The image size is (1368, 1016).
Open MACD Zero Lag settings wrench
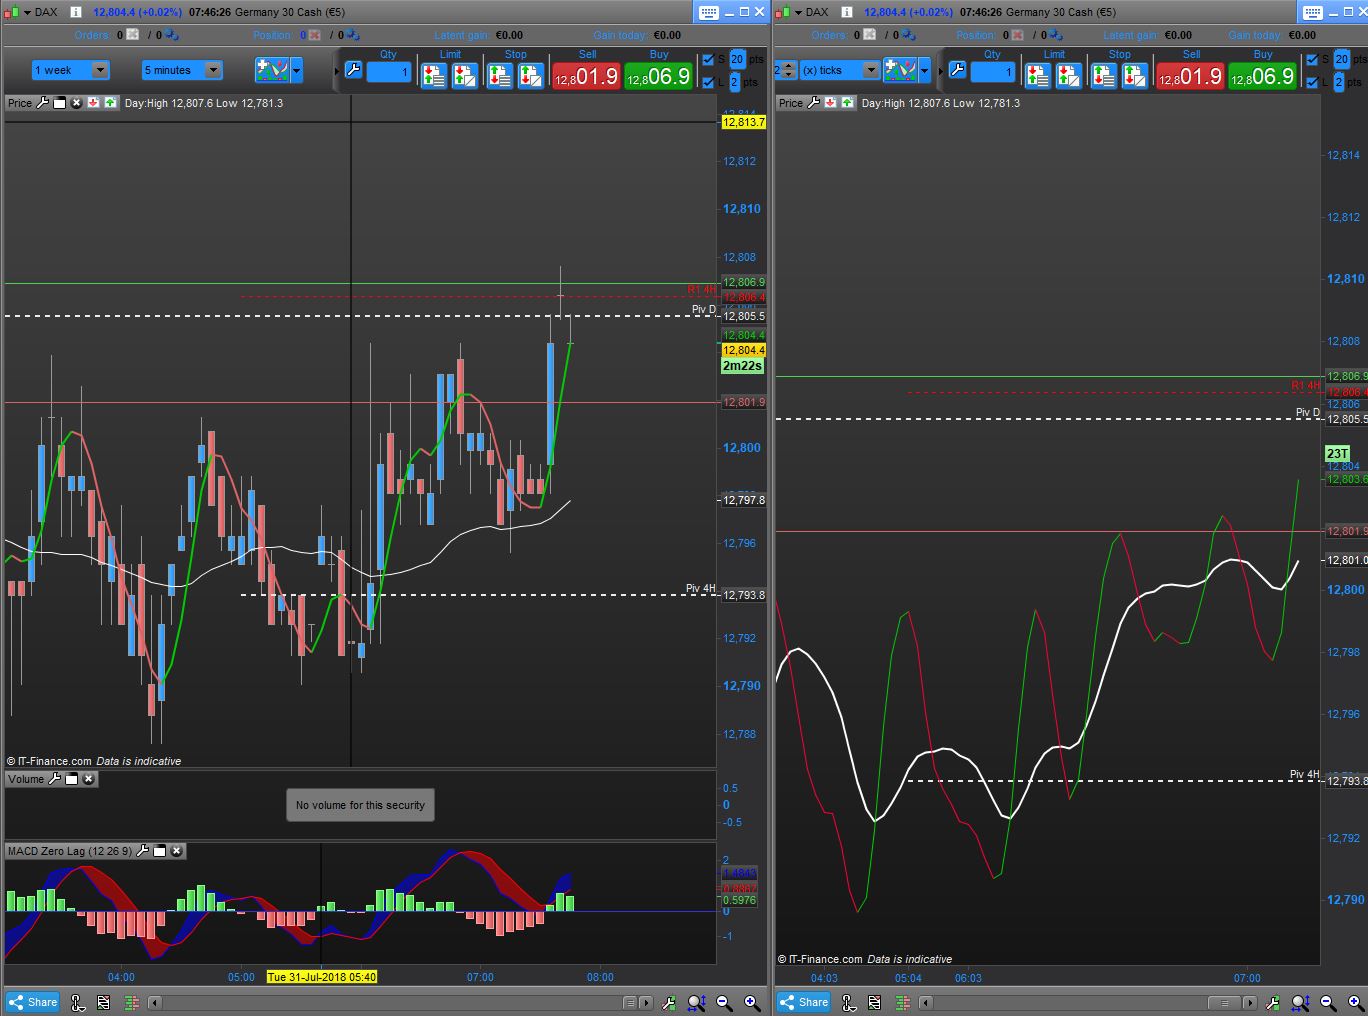click(x=143, y=851)
